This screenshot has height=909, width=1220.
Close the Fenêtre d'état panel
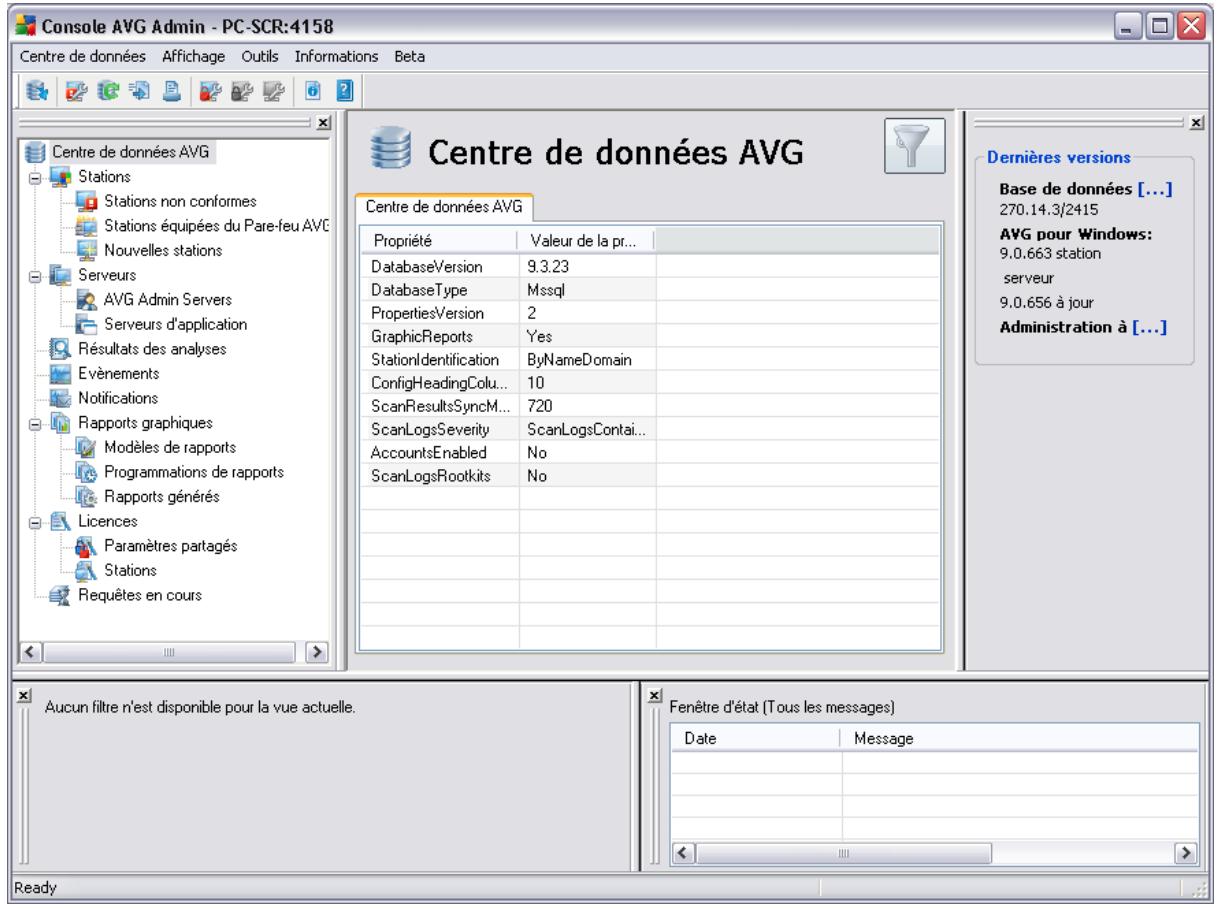pyautogui.click(x=655, y=695)
